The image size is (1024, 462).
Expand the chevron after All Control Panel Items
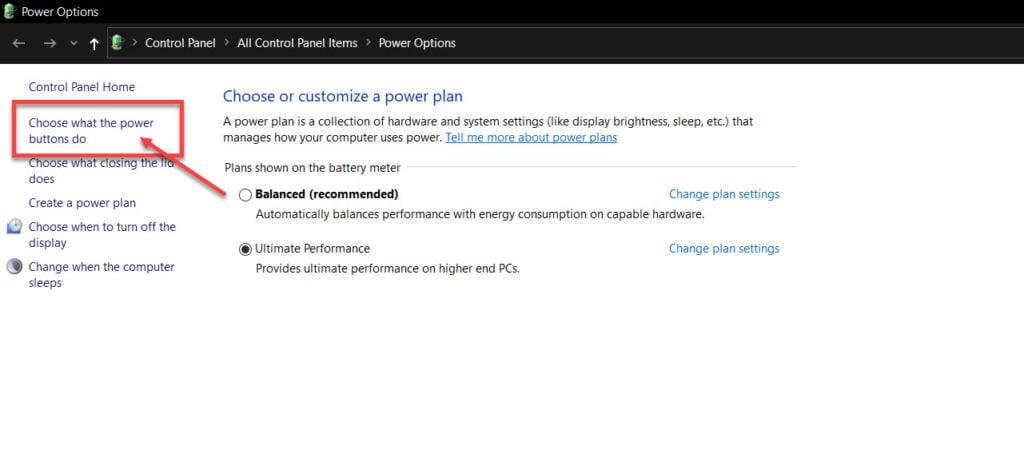[x=368, y=42]
